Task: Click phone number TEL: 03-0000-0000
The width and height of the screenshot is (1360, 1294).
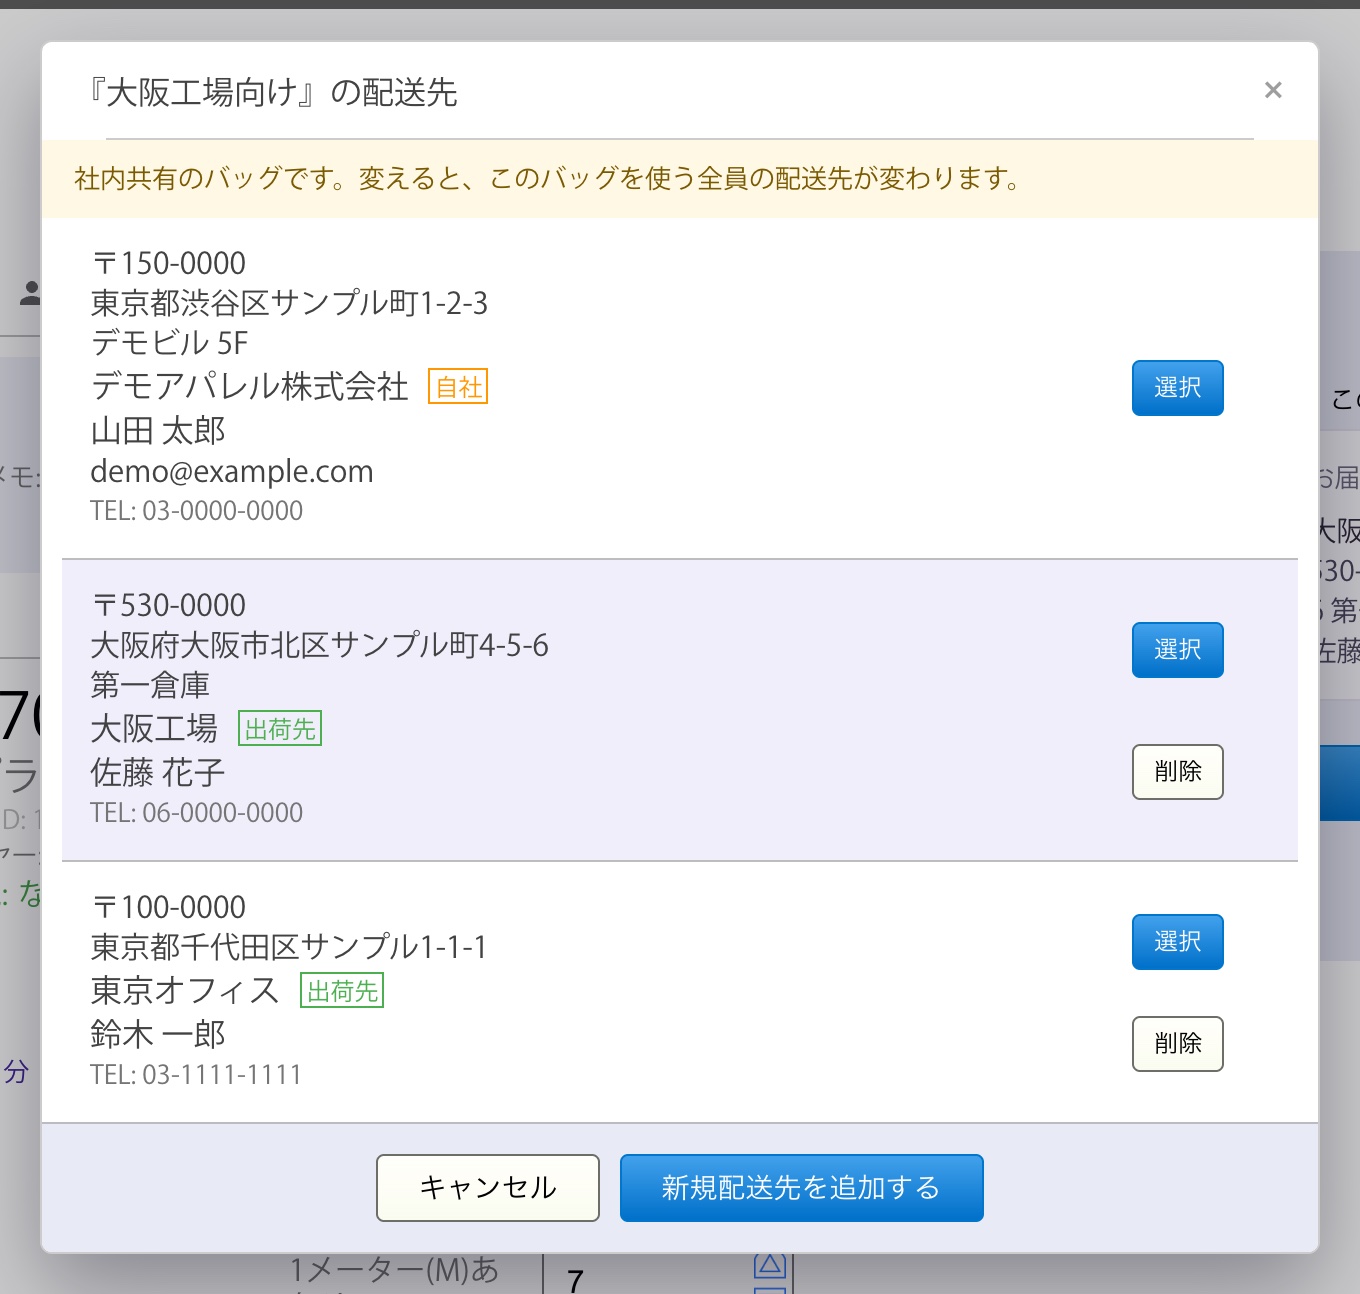Action: pos(197,511)
